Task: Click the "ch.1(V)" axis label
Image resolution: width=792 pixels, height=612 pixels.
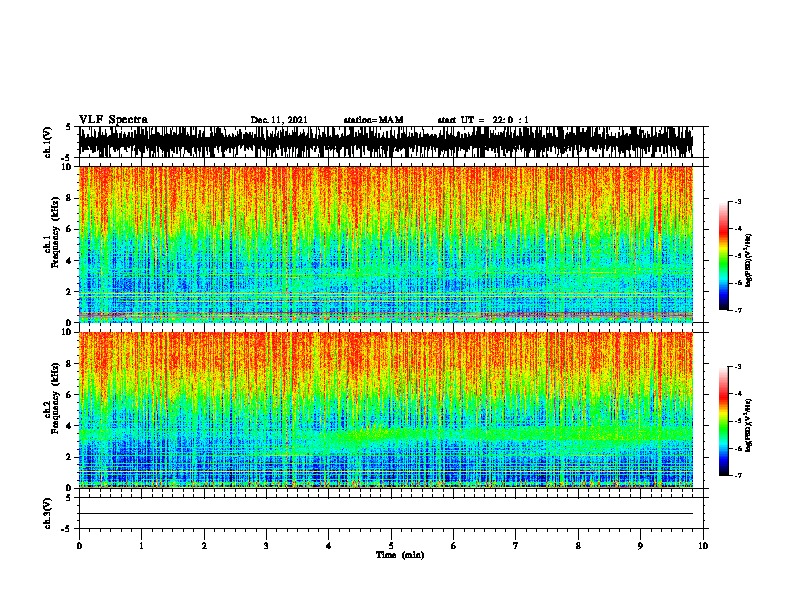Action: pyautogui.click(x=47, y=142)
